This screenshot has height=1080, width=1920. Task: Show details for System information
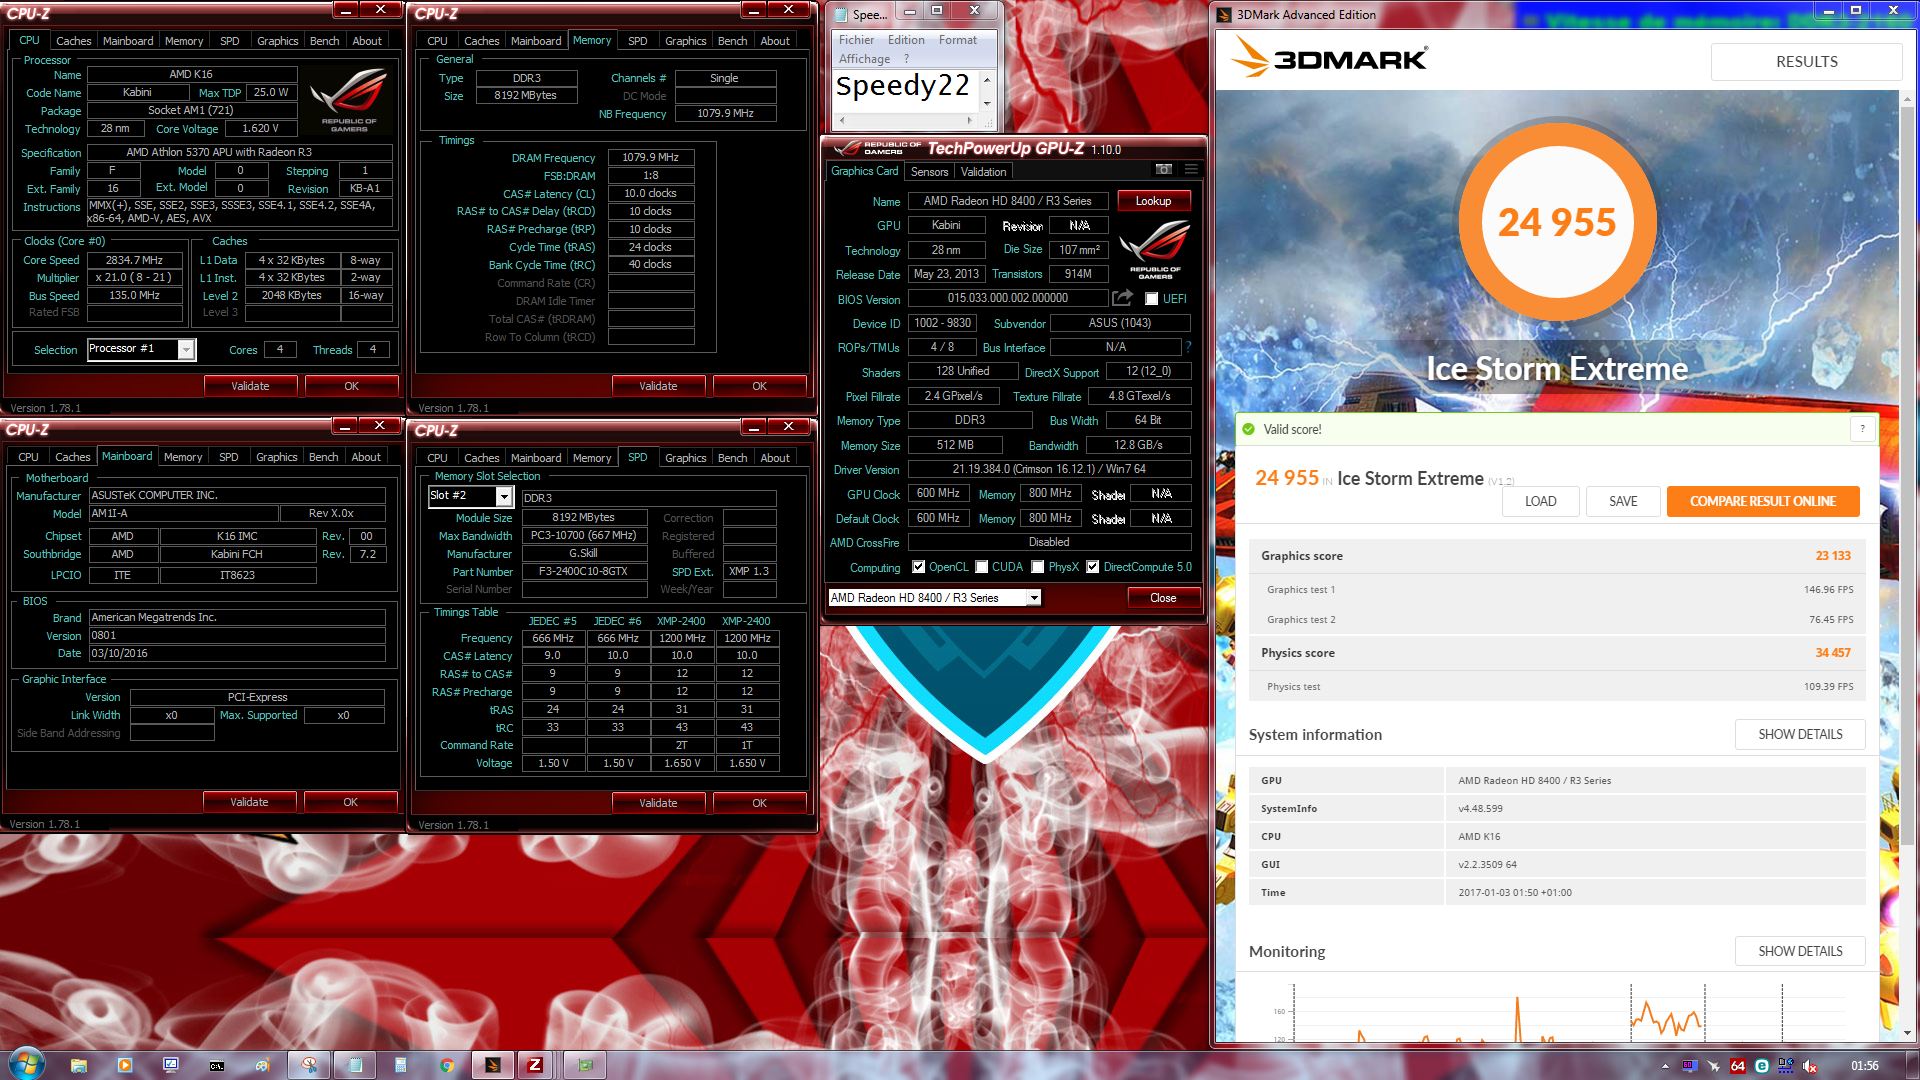click(1800, 734)
